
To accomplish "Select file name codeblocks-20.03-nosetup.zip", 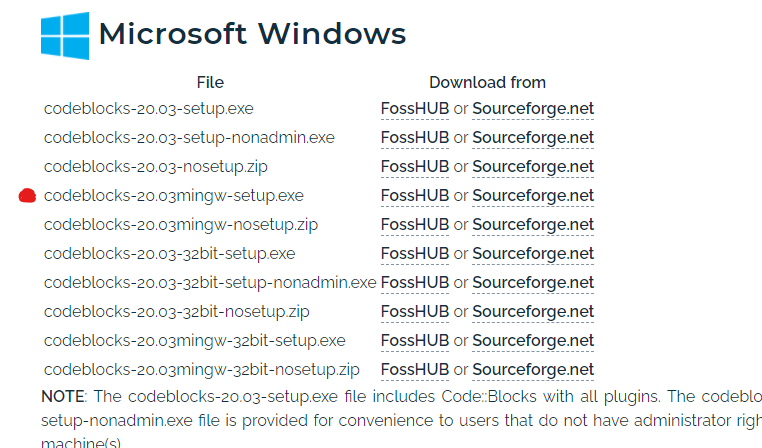I will click(156, 167).
